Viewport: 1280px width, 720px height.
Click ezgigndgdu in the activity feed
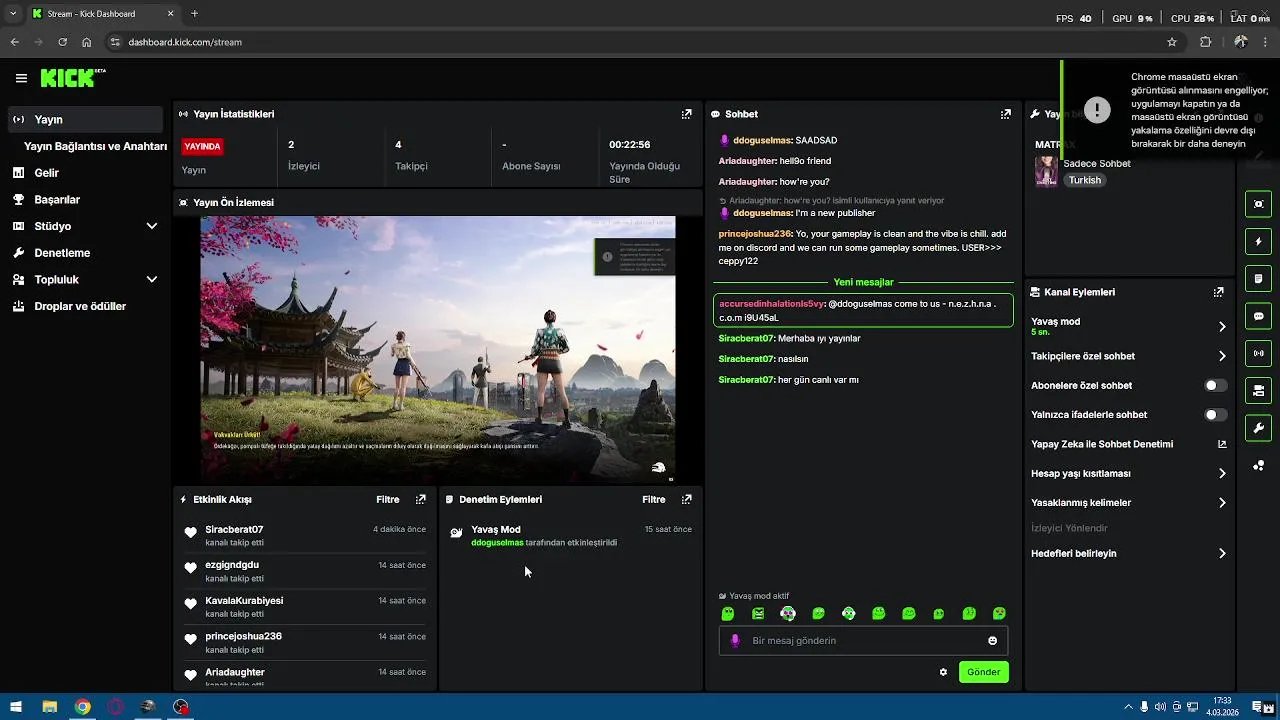click(x=232, y=565)
